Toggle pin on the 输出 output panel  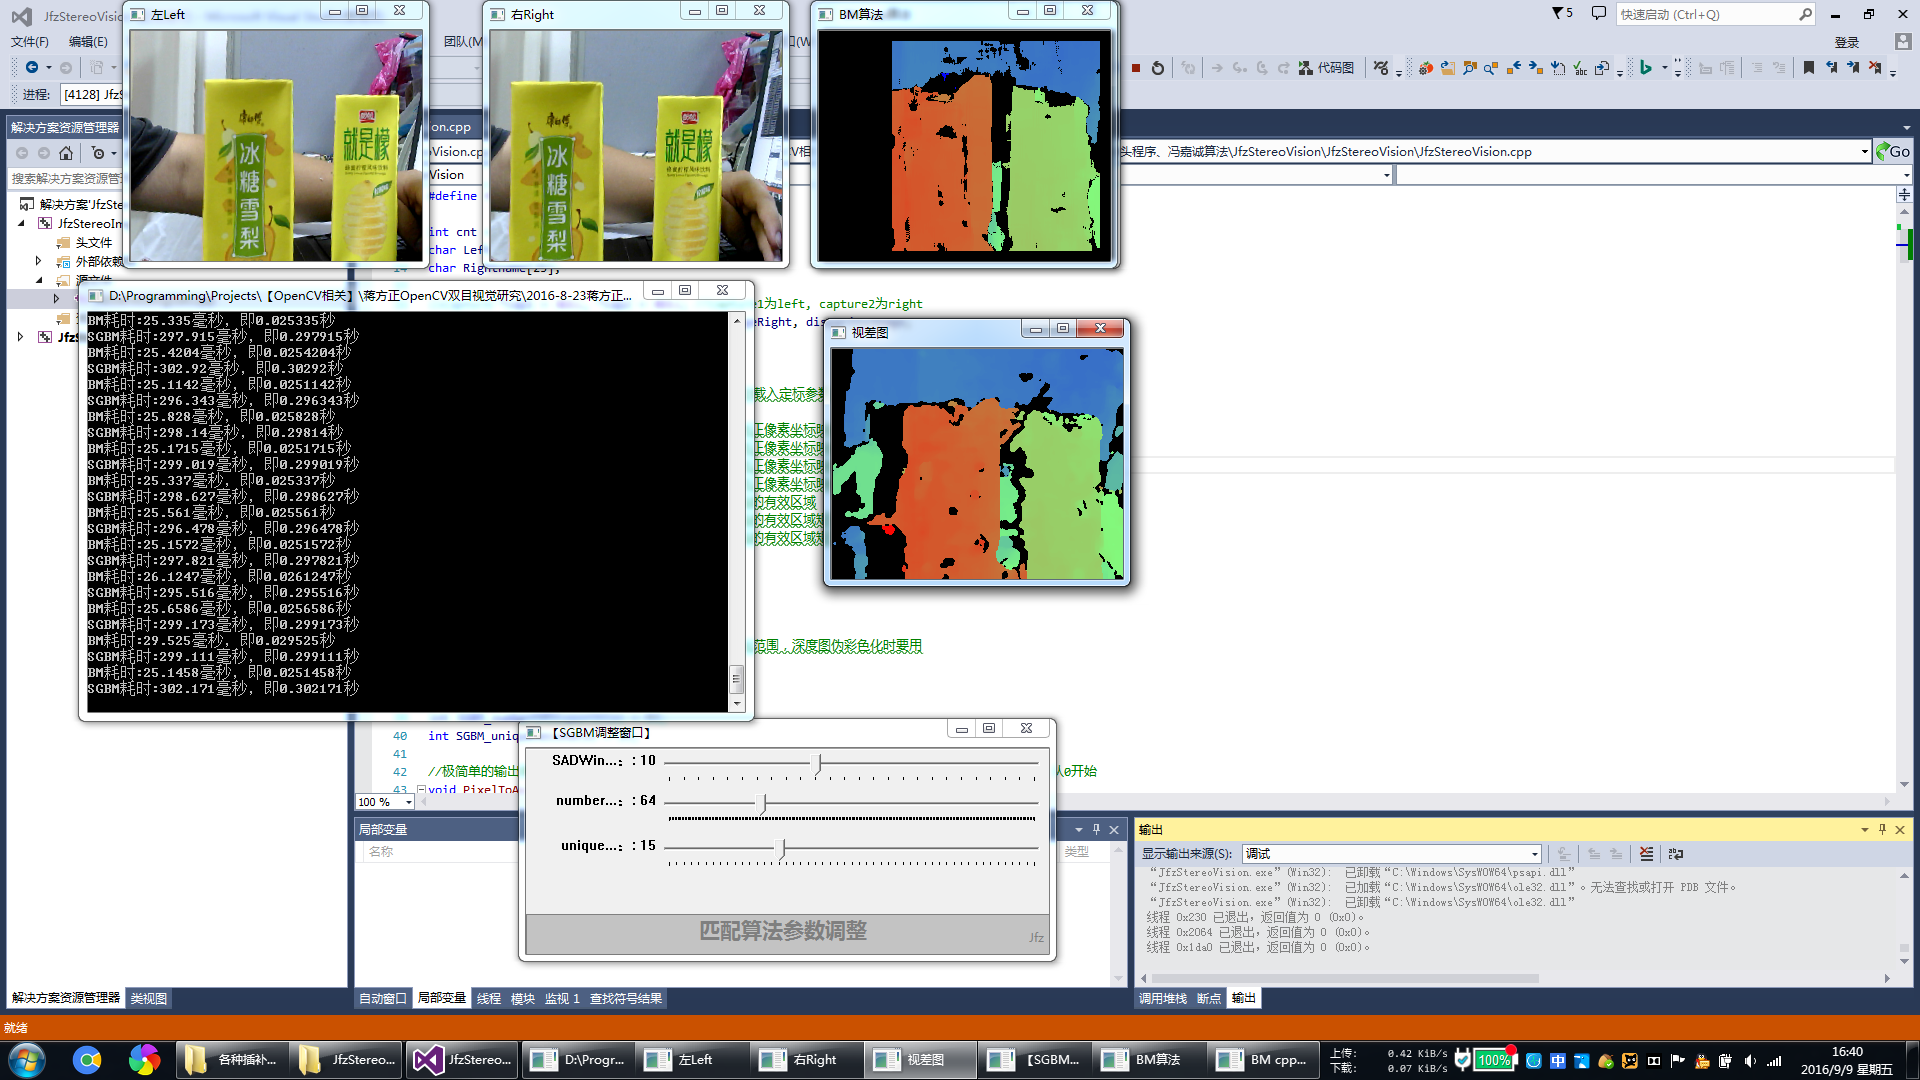click(x=1882, y=829)
